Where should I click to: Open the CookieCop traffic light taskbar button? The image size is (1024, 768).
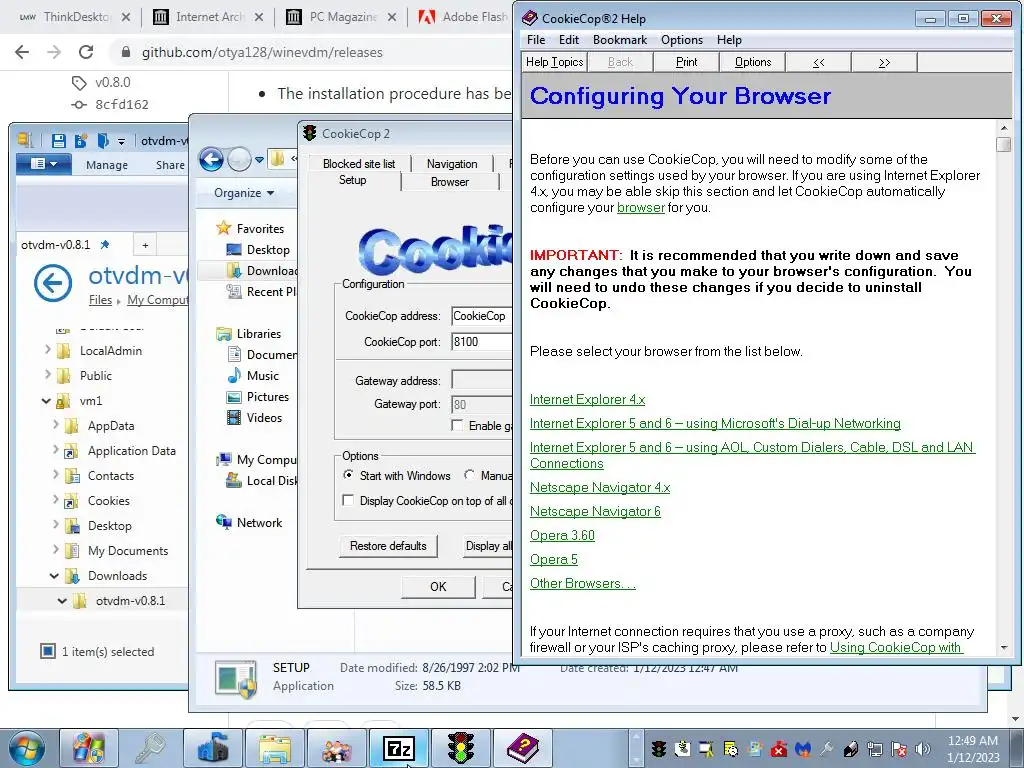click(460, 748)
